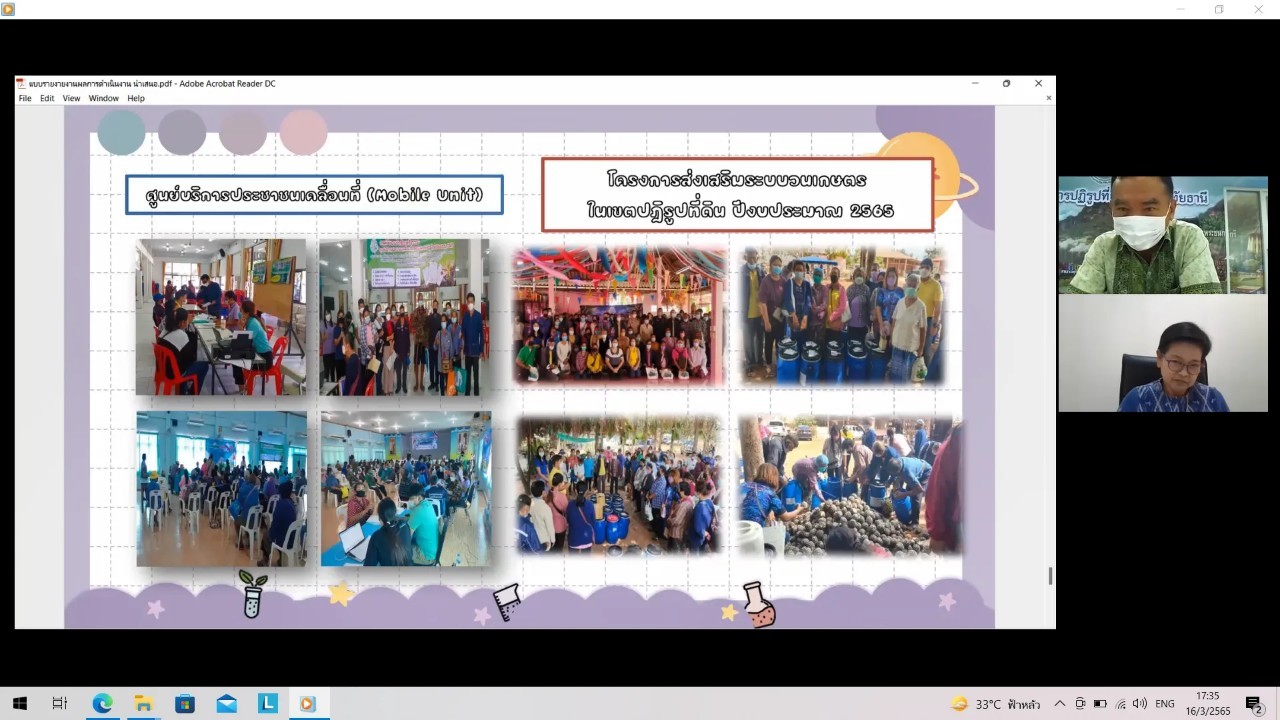This screenshot has width=1280, height=720.
Task: Restore down the Acrobat Reader window
Action: [1006, 84]
